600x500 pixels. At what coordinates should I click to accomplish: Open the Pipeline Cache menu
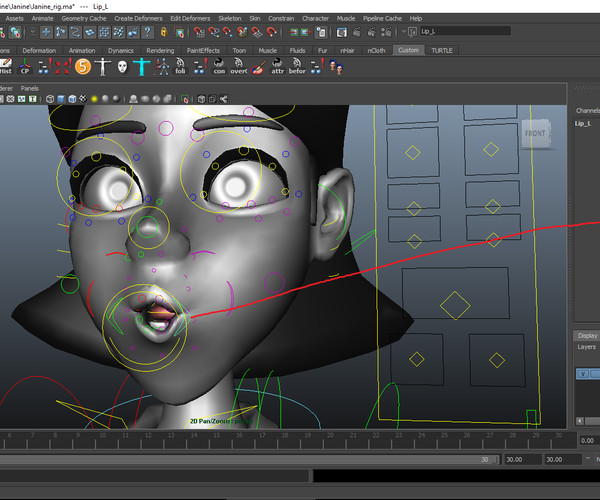[x=382, y=18]
